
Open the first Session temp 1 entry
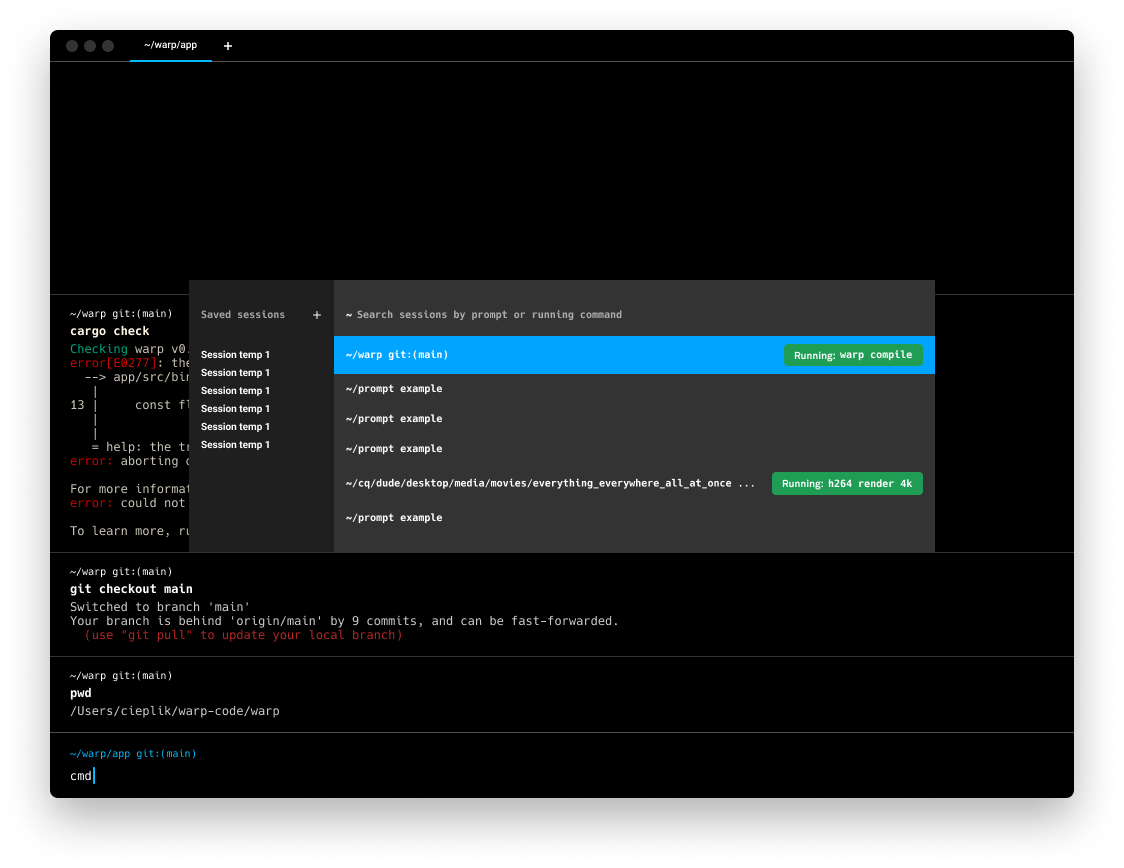click(x=235, y=355)
